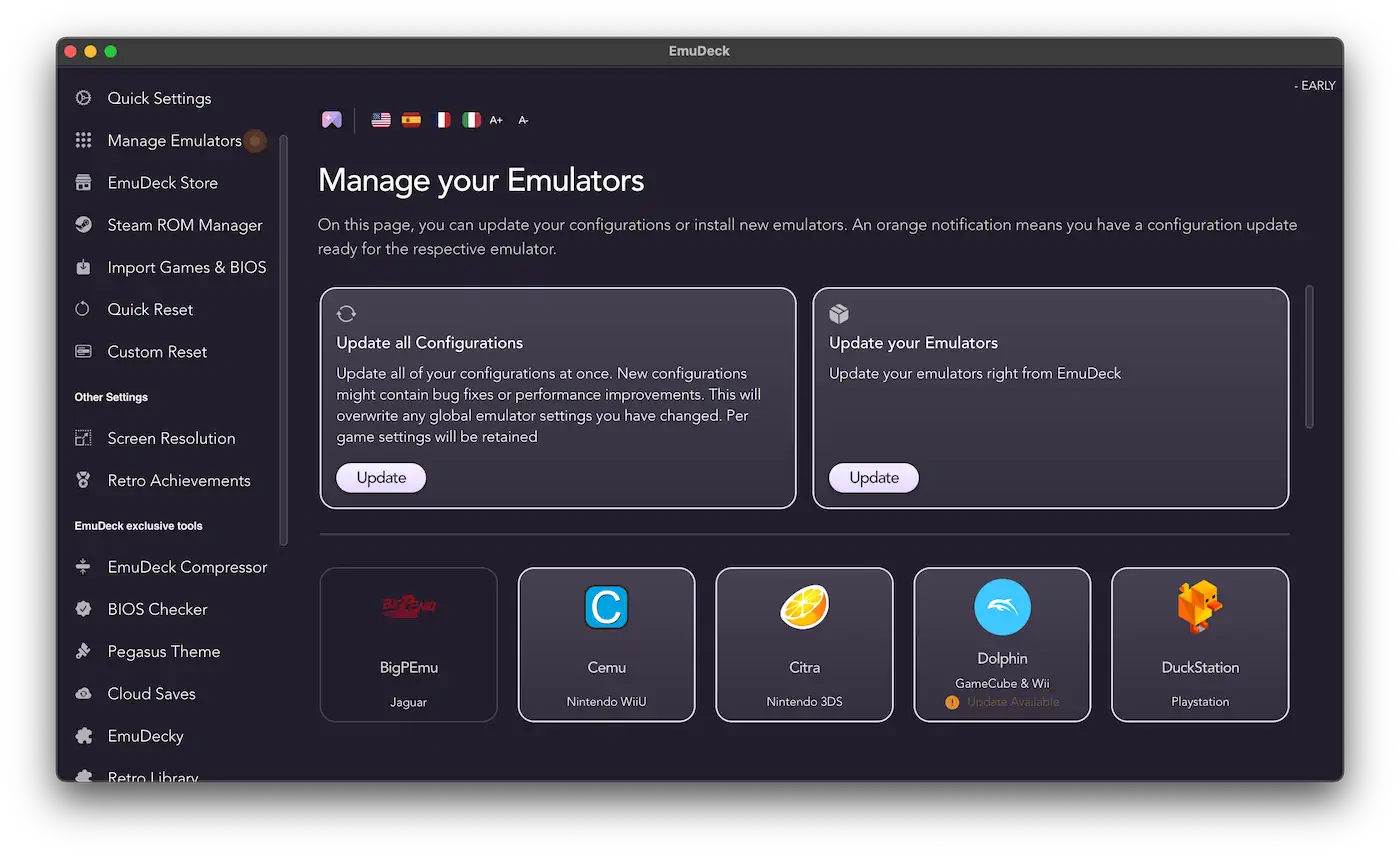Click the "EmuDeck exclusive tools" section label
Screen dimensions: 1400x856
[139, 526]
